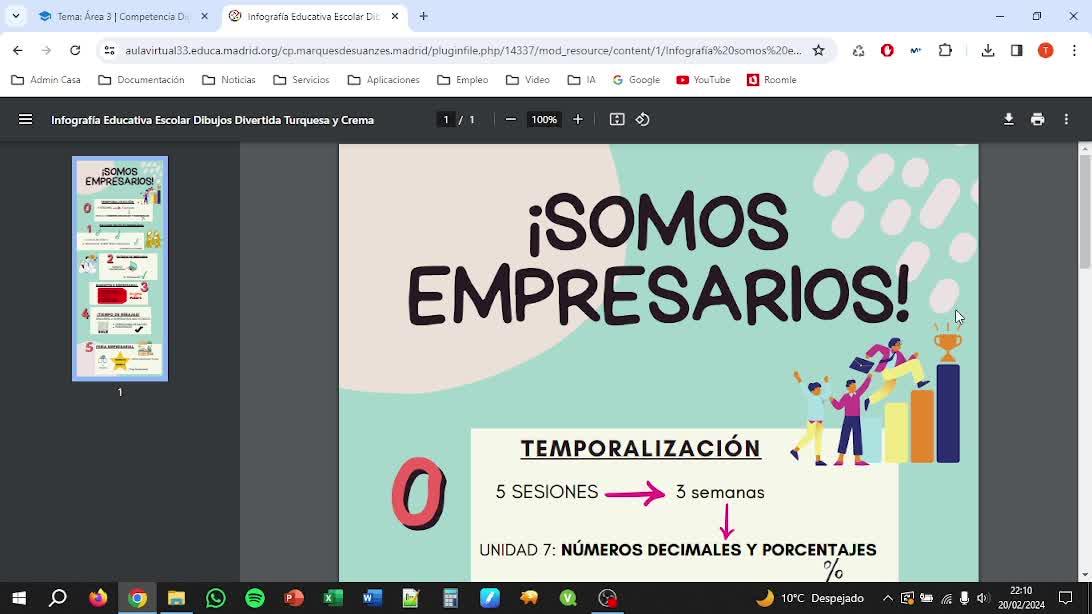The width and height of the screenshot is (1092, 614).
Task: Reload the current page
Action: click(x=75, y=50)
